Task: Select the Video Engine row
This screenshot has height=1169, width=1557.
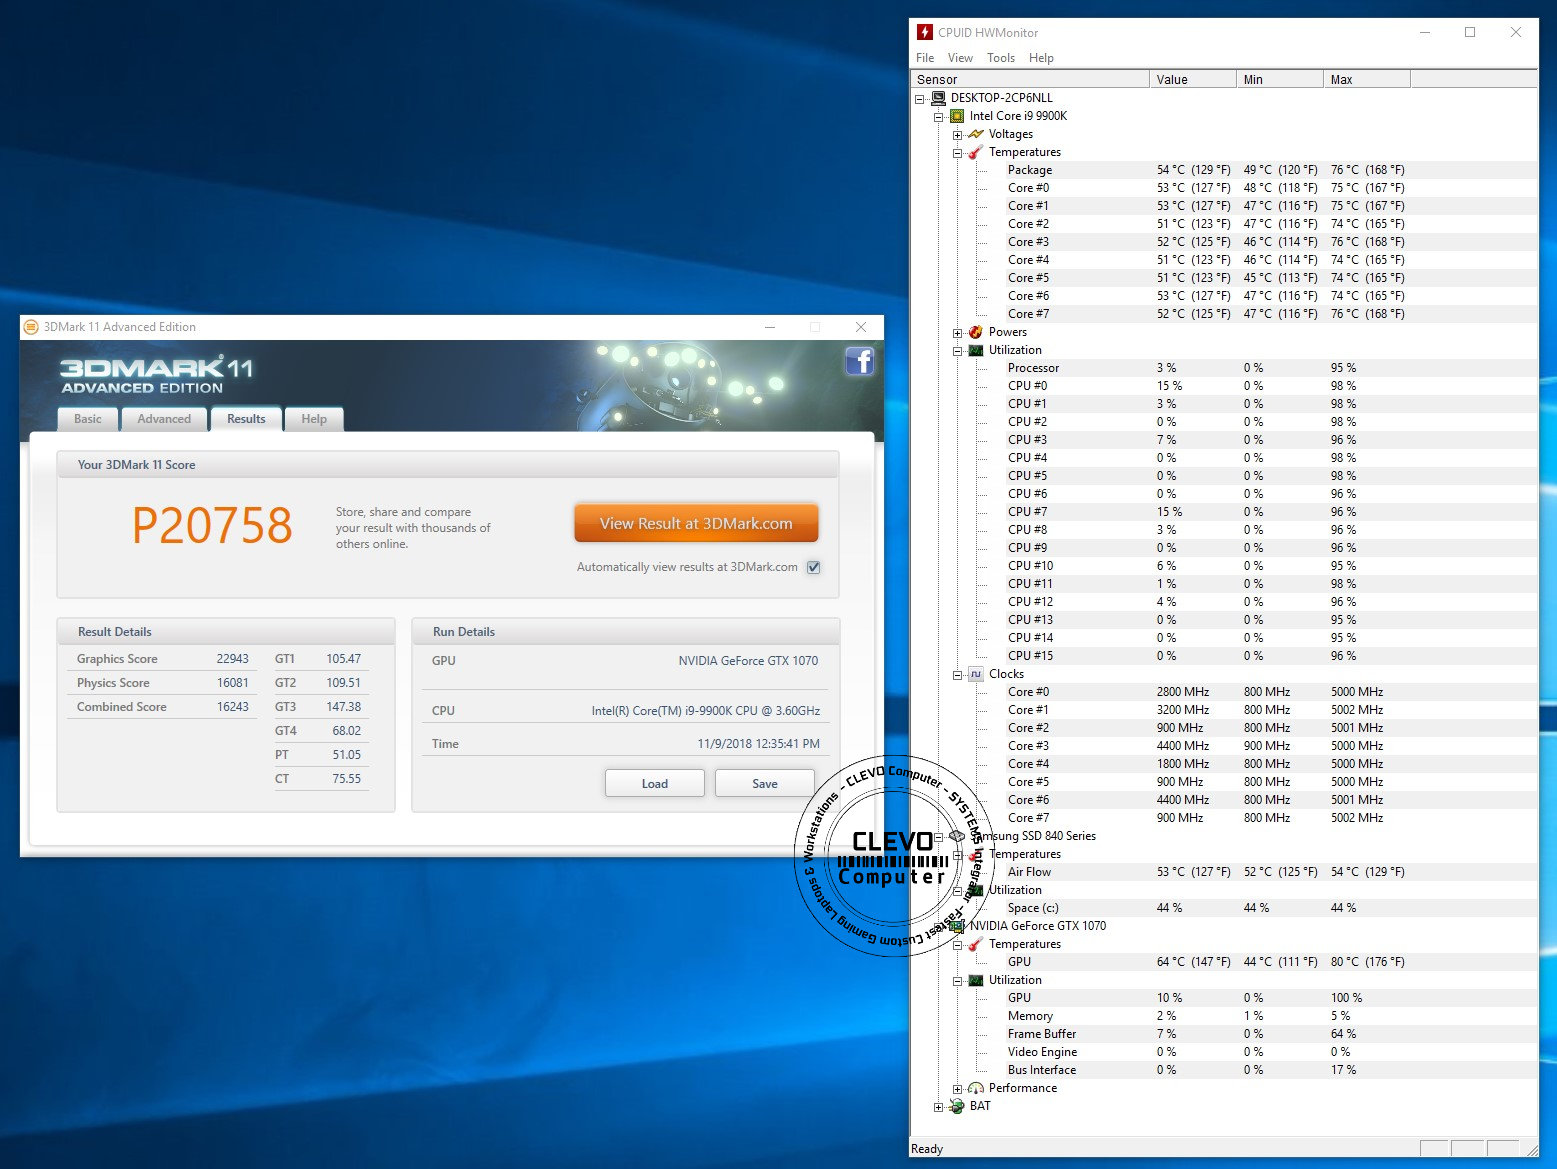Action: point(1272,1052)
